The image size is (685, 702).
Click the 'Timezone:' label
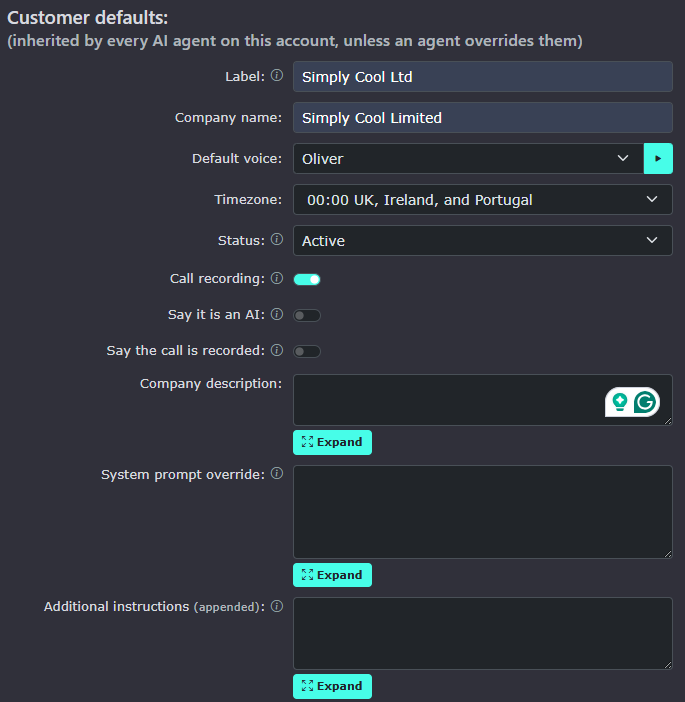click(248, 199)
